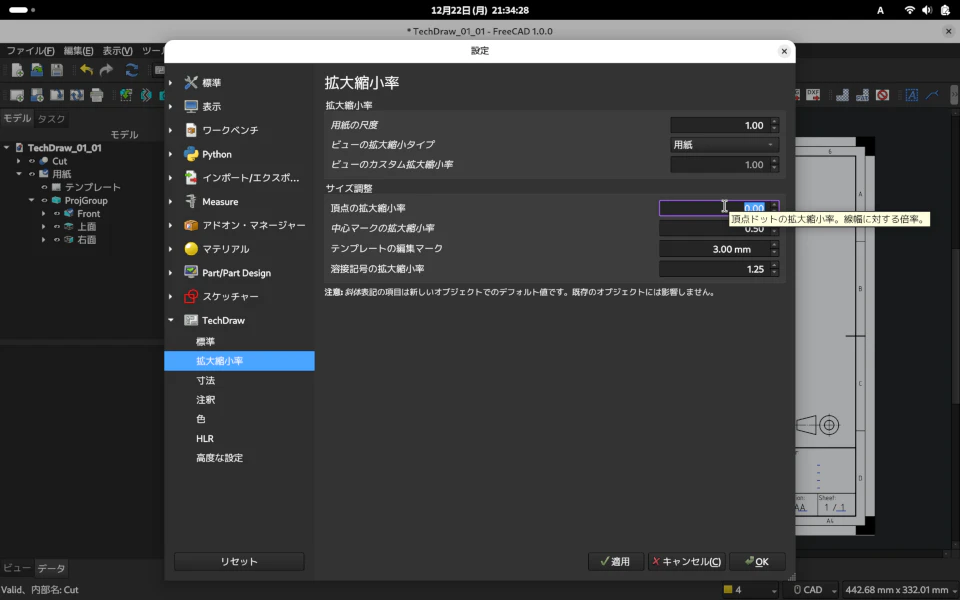960x600 pixels.
Task: Toggle visibility eye of 右面 view
Action: (56, 240)
